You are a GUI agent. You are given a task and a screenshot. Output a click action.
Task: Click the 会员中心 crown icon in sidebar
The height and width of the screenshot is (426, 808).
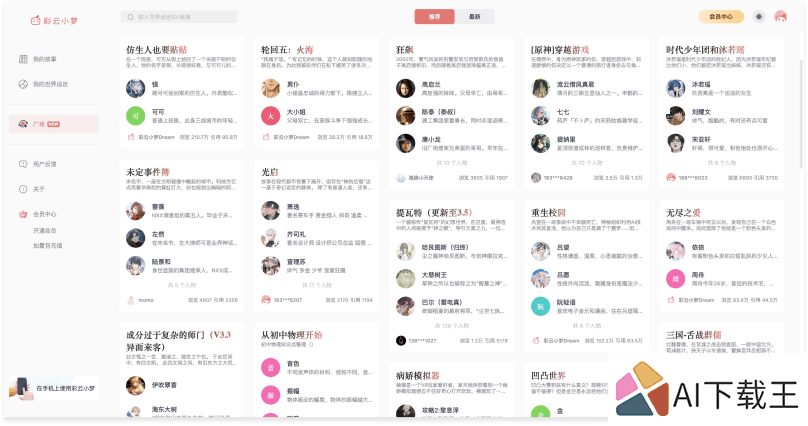tap(23, 214)
